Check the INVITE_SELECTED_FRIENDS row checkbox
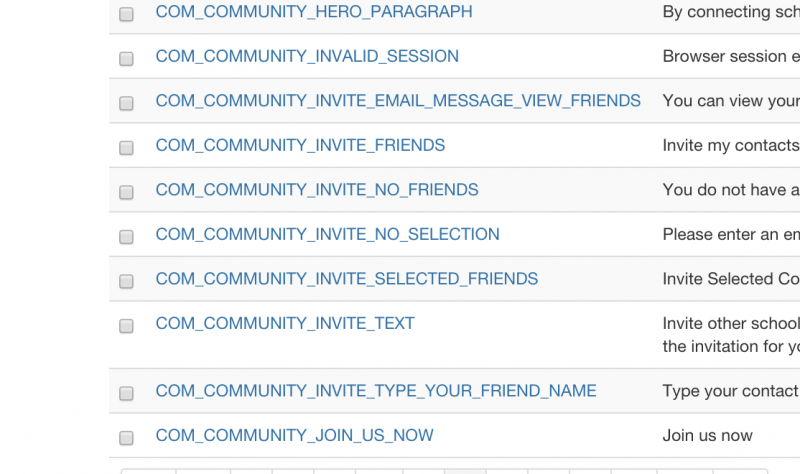Screen dimensions: 800x474 (x=126, y=281)
